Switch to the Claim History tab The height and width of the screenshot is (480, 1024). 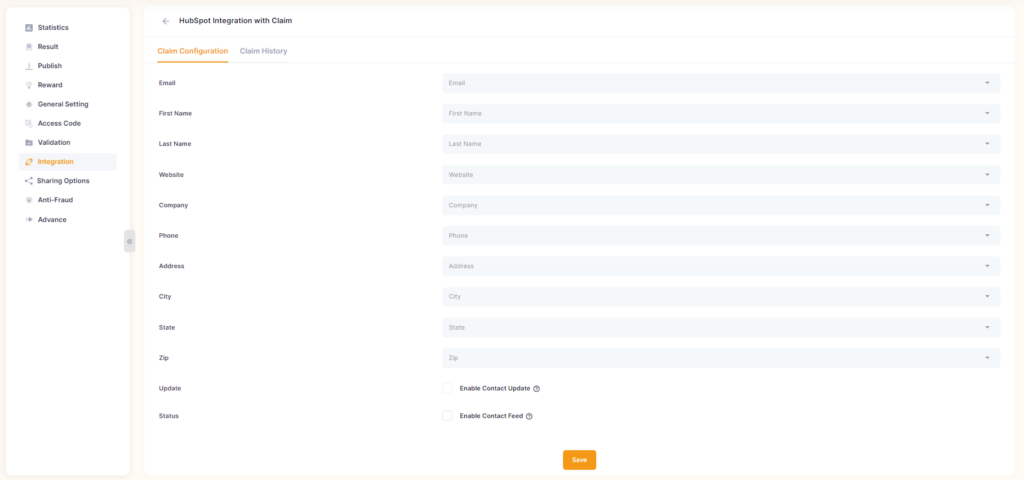(x=263, y=51)
